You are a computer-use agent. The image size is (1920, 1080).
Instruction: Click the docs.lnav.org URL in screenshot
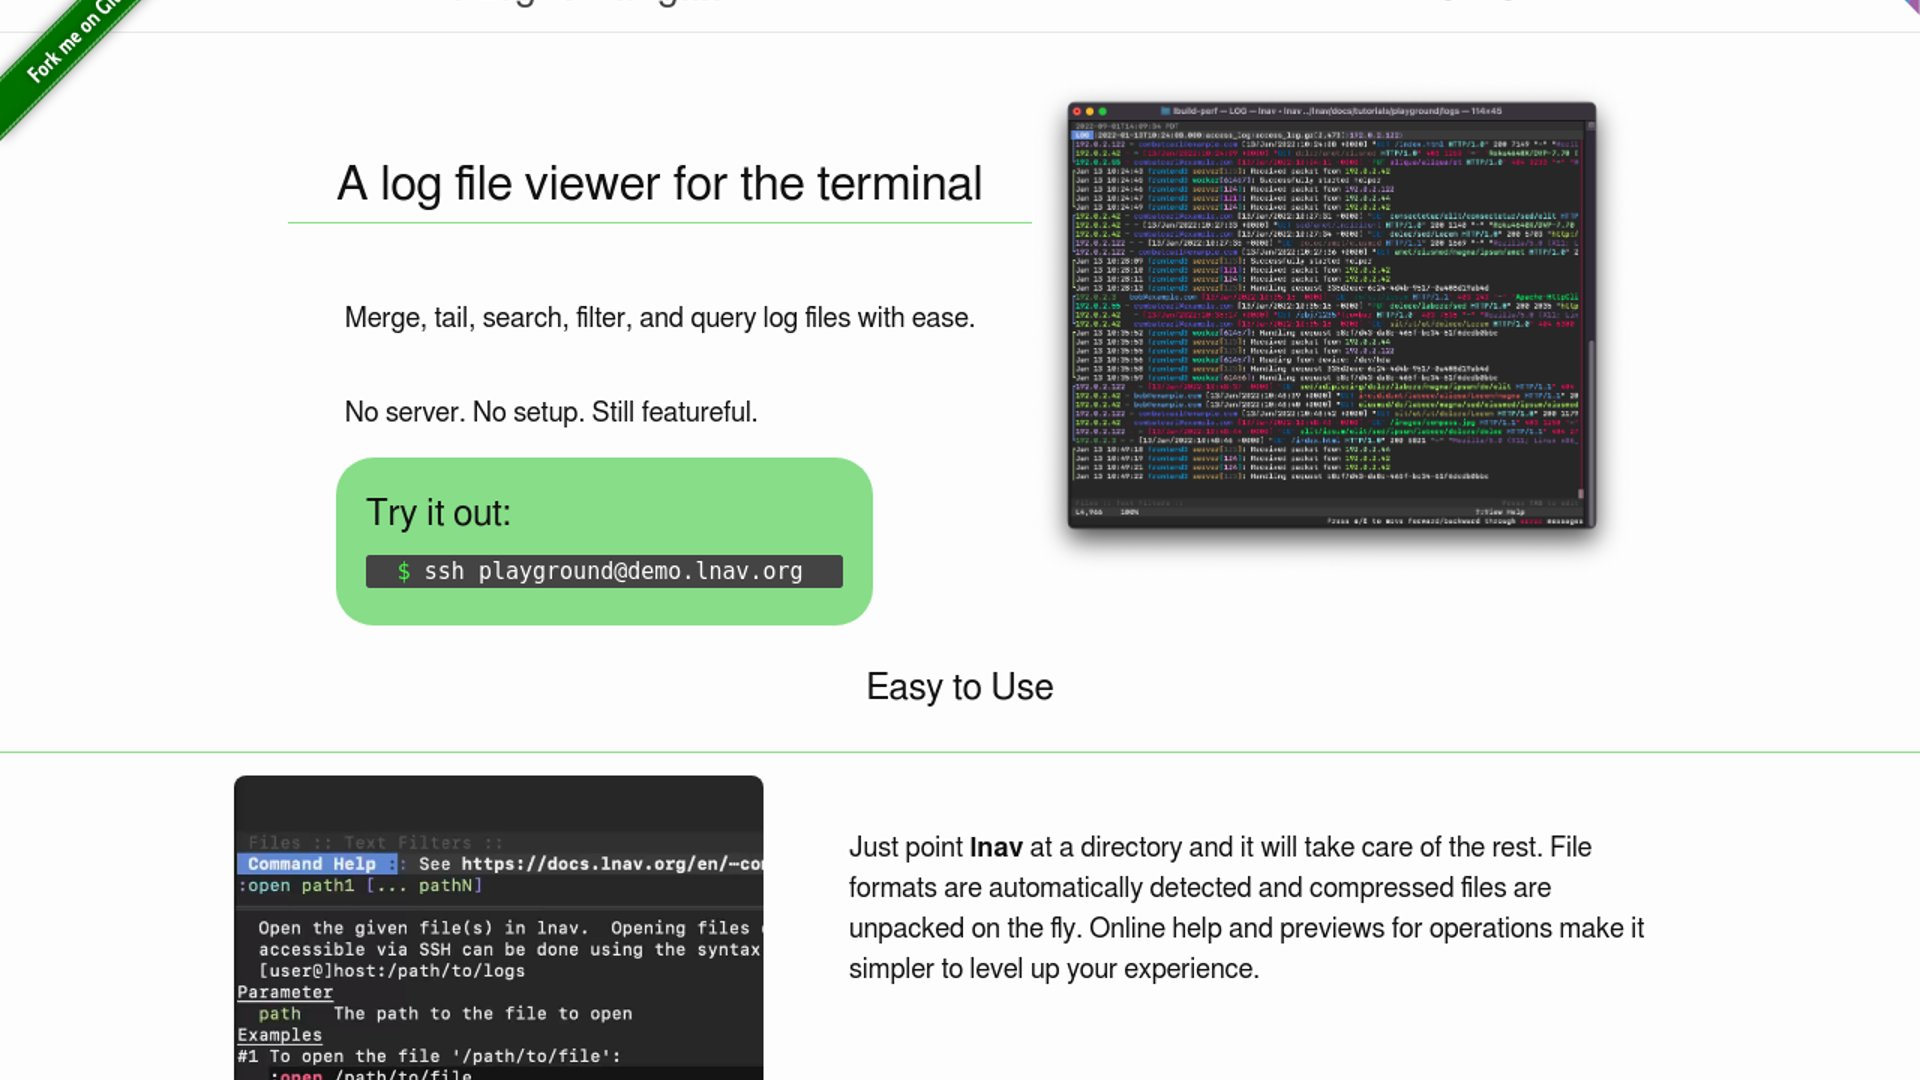[610, 864]
